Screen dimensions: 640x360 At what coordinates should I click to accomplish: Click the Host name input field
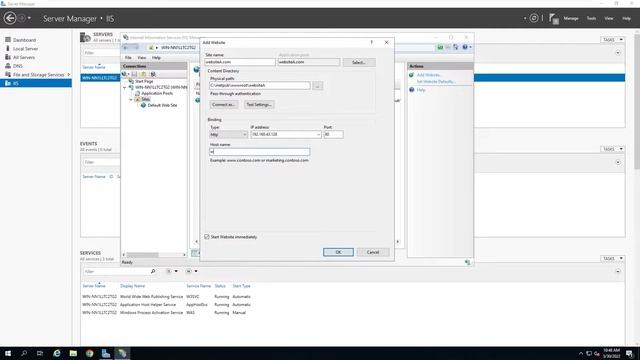point(260,152)
